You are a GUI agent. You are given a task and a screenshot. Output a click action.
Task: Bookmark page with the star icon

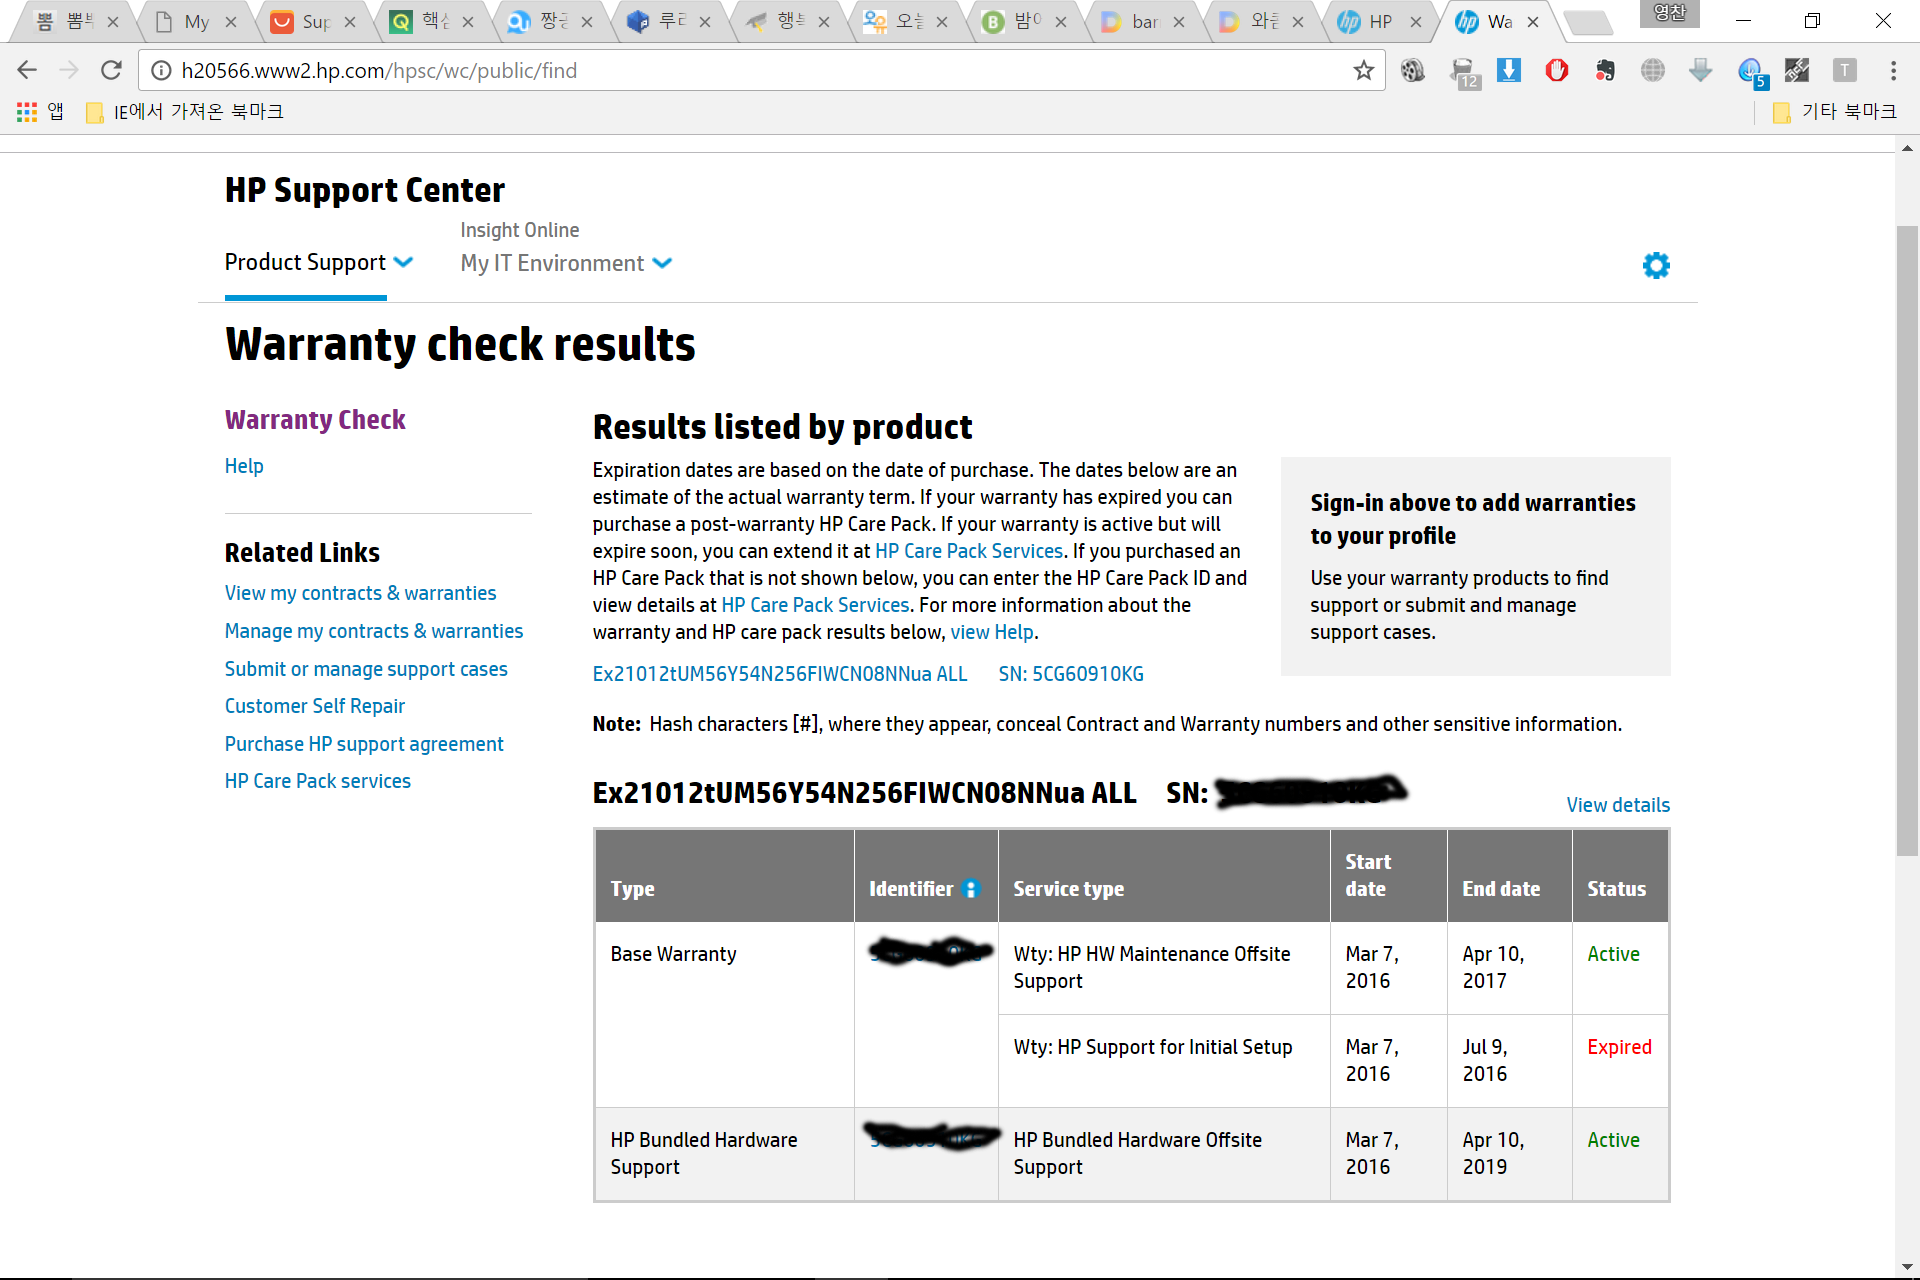[1363, 71]
